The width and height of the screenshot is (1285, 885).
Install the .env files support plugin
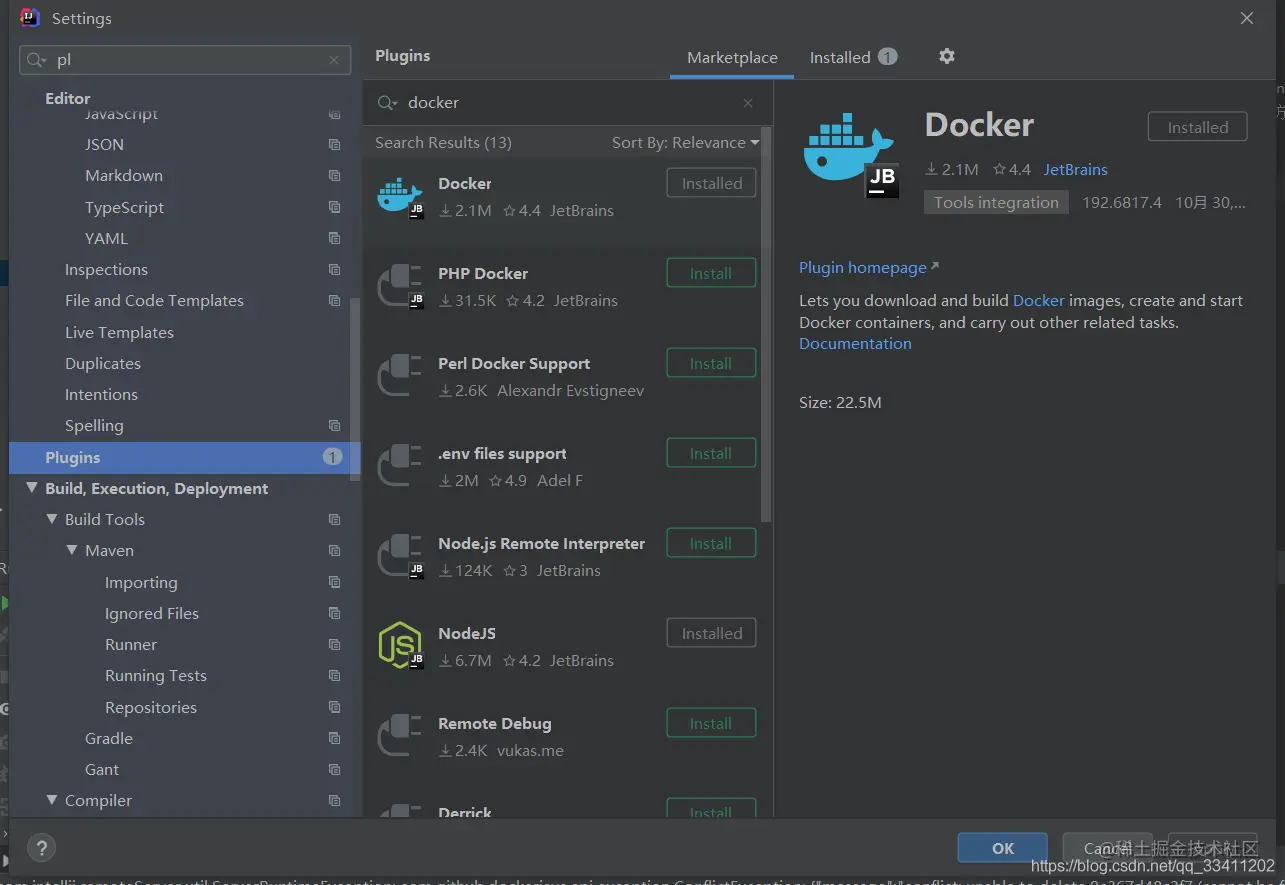coord(711,453)
